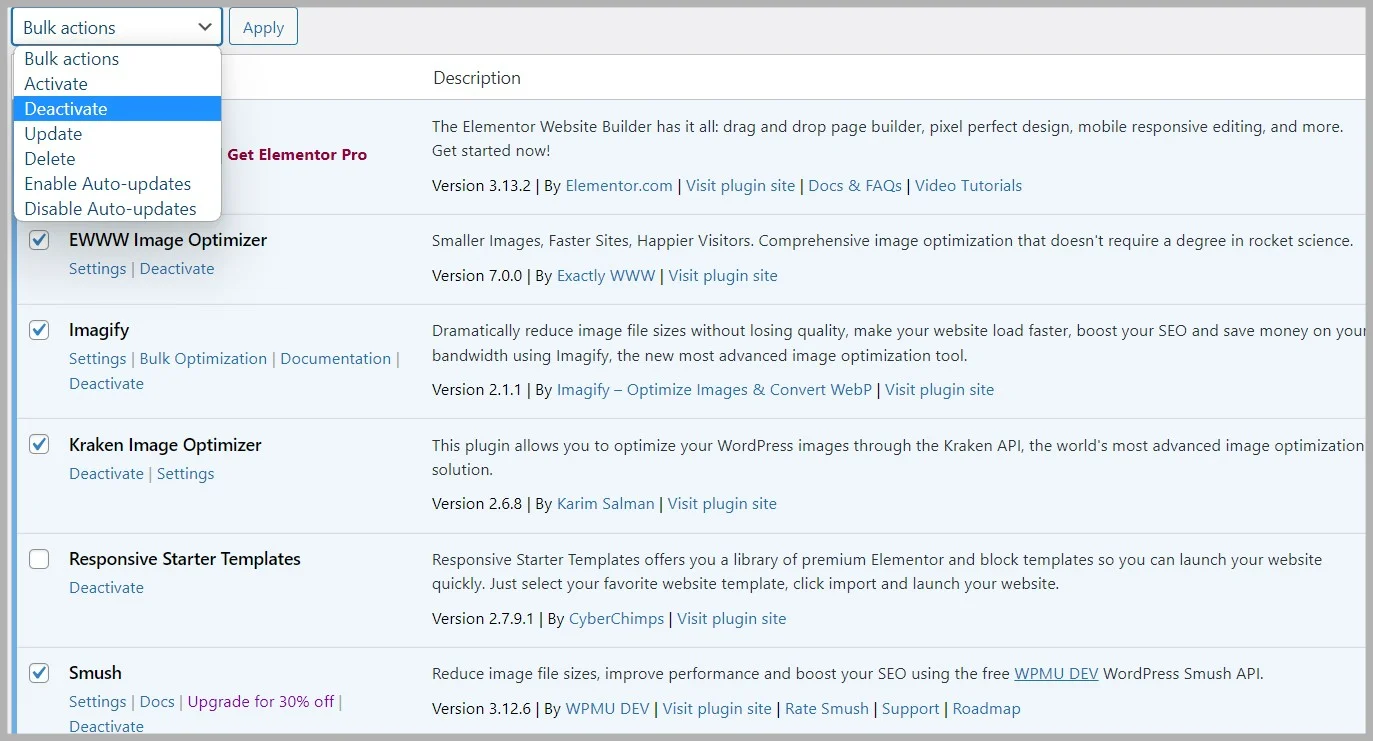
Task: Open the Exactly WWW author link
Action: 606,276
